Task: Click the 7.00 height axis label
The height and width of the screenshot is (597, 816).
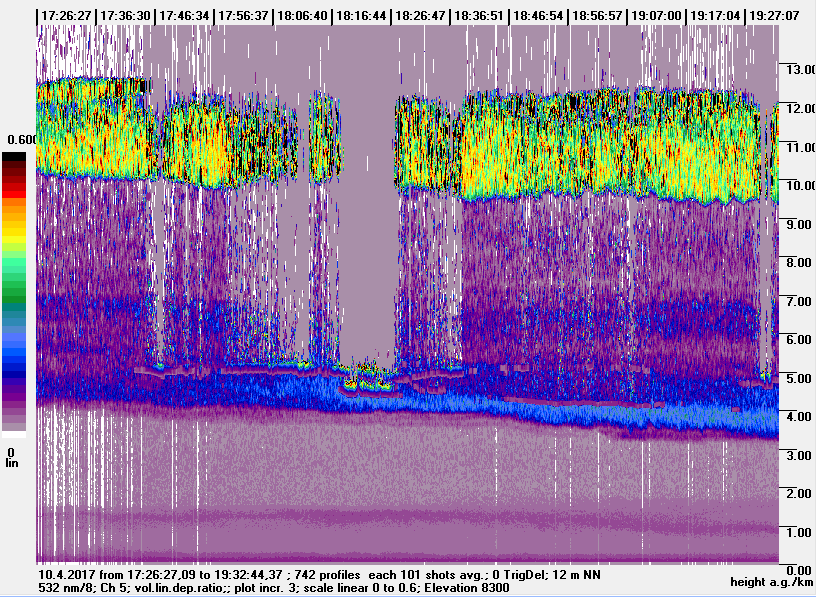Action: point(799,301)
